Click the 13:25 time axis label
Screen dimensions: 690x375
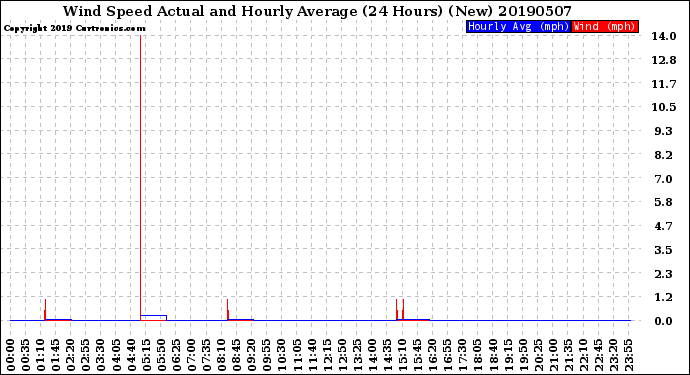pos(358,355)
